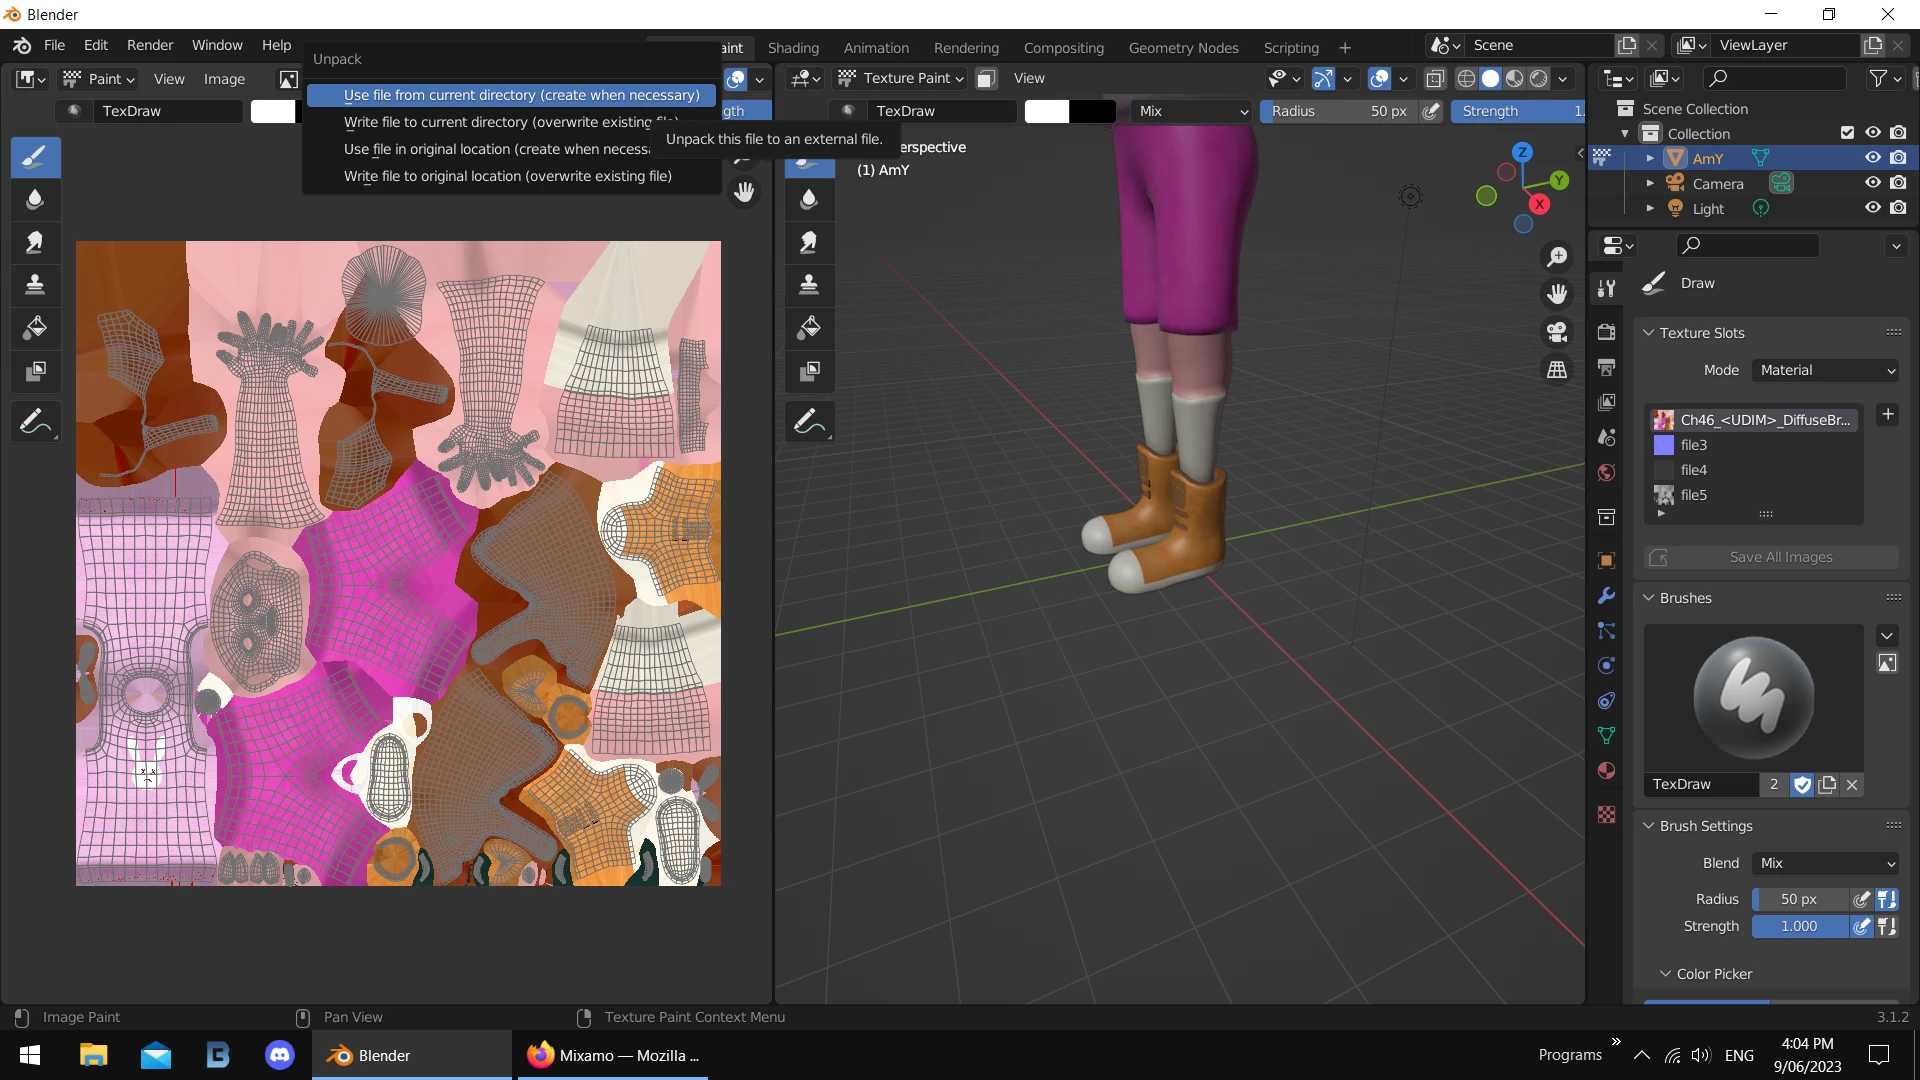Click the Save All Images button
Viewport: 1920px width, 1080px height.
[1780, 557]
